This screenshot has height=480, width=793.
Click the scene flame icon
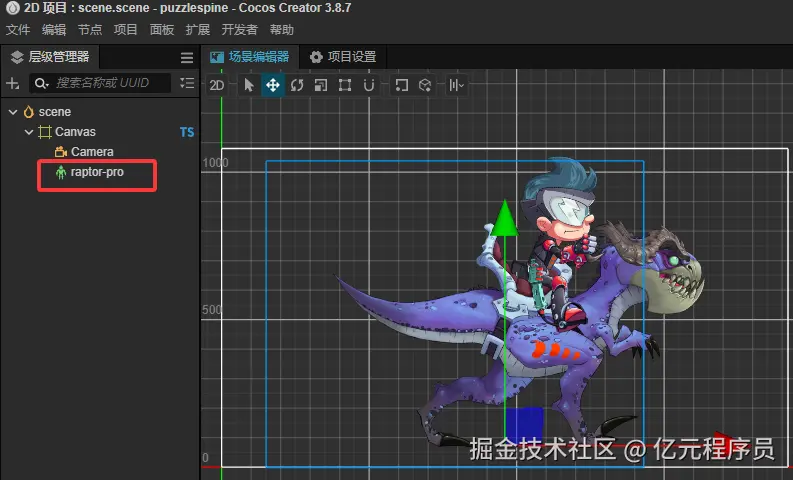(29, 112)
